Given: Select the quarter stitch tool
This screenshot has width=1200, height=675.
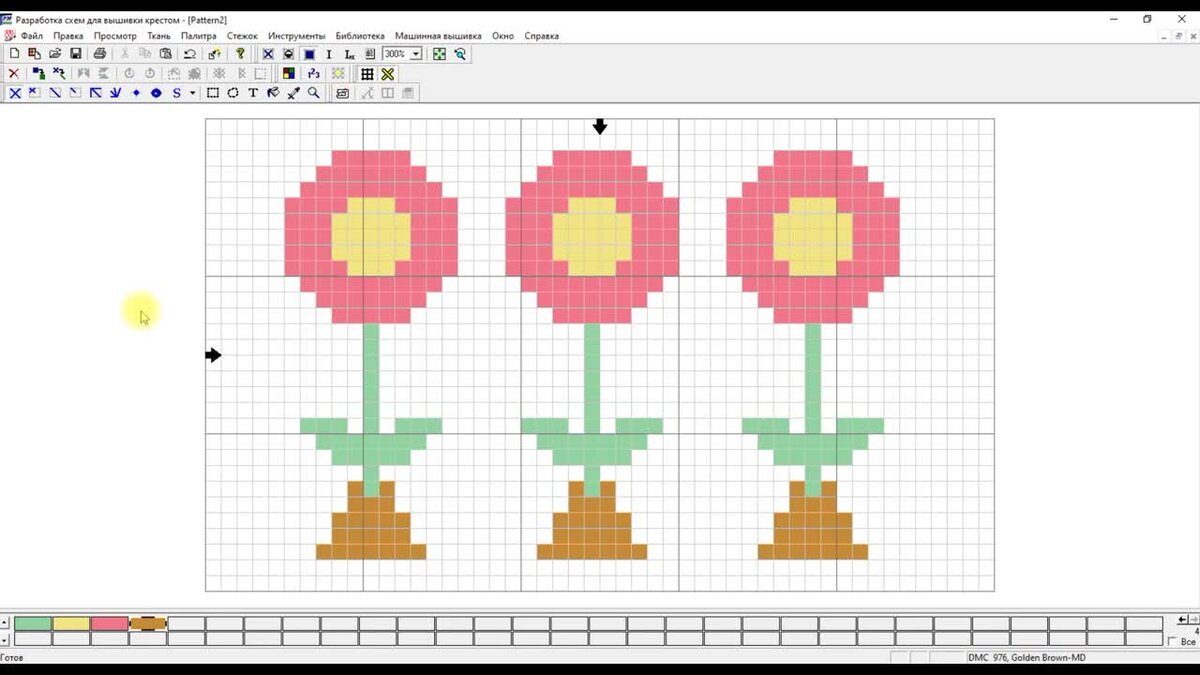Looking at the screenshot, I should click(75, 93).
